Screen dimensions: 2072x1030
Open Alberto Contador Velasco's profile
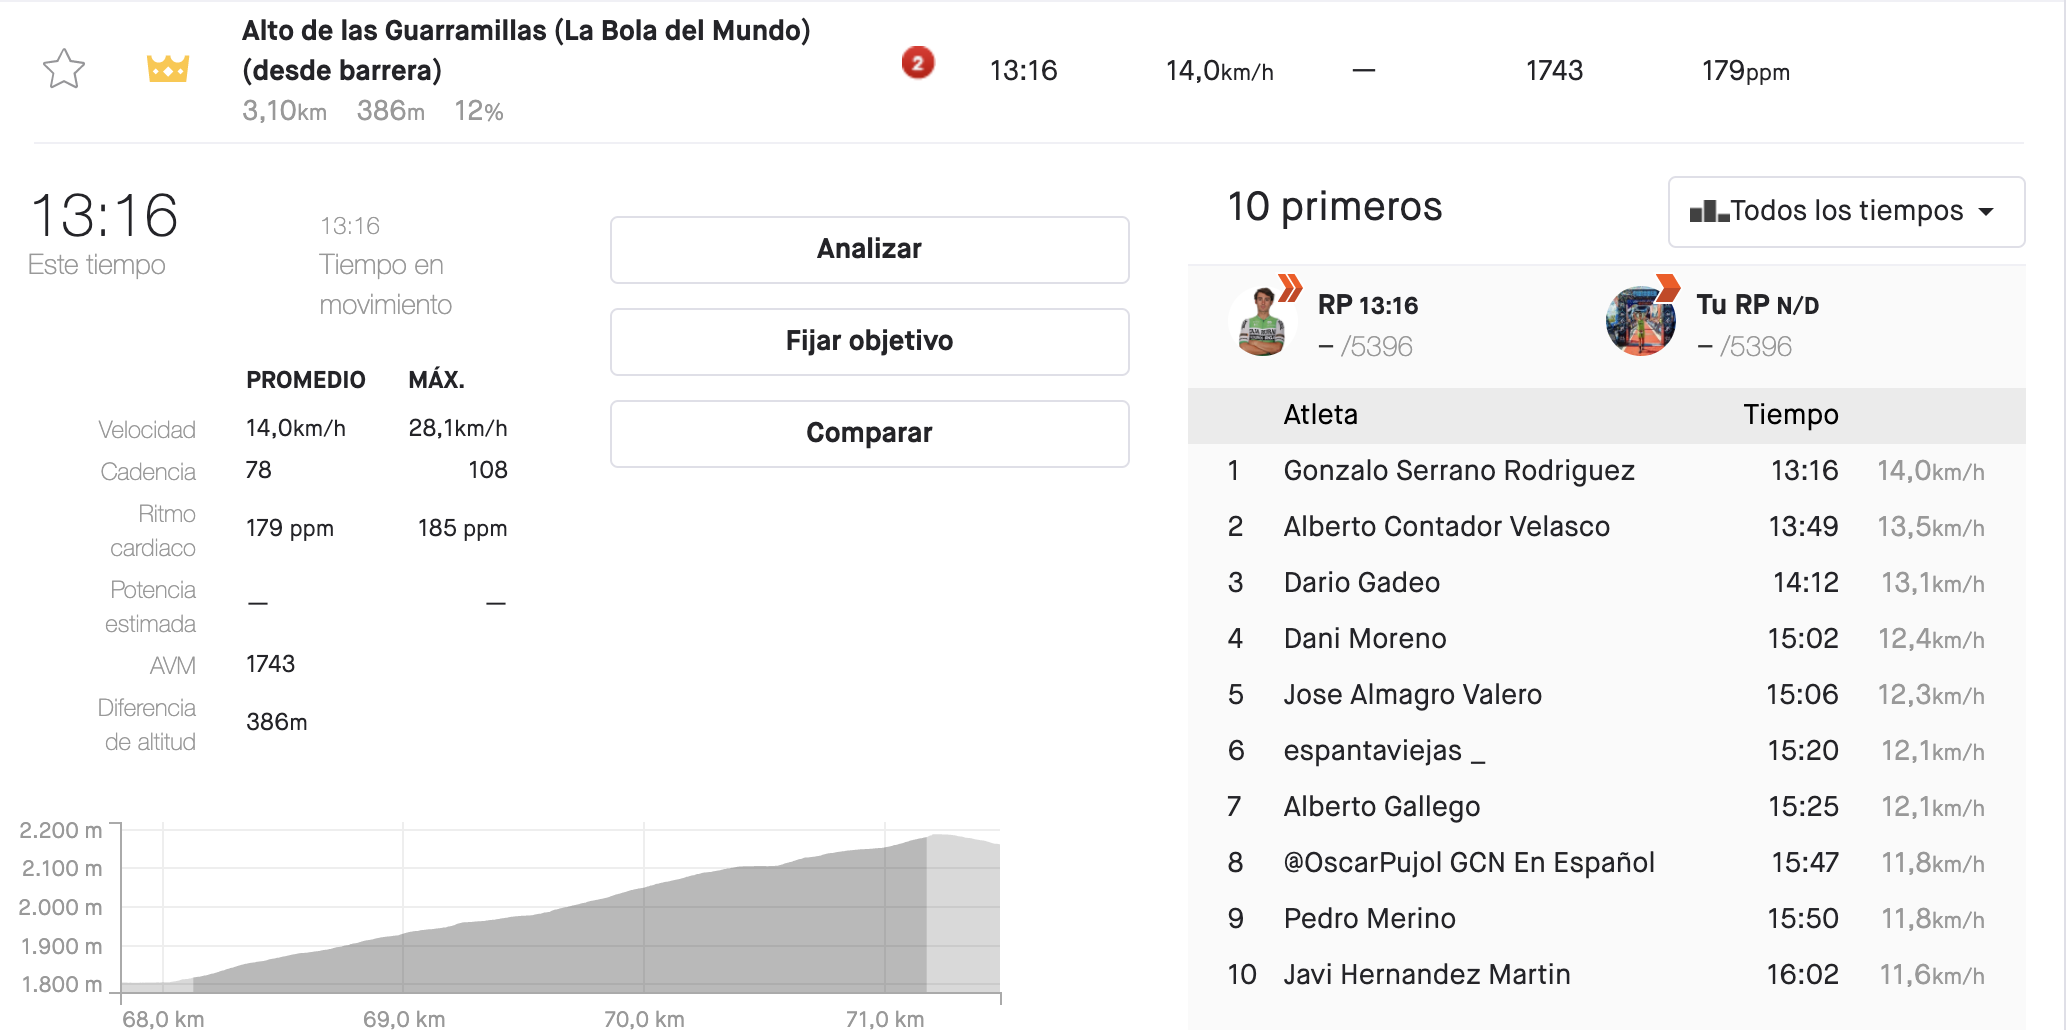pyautogui.click(x=1446, y=526)
